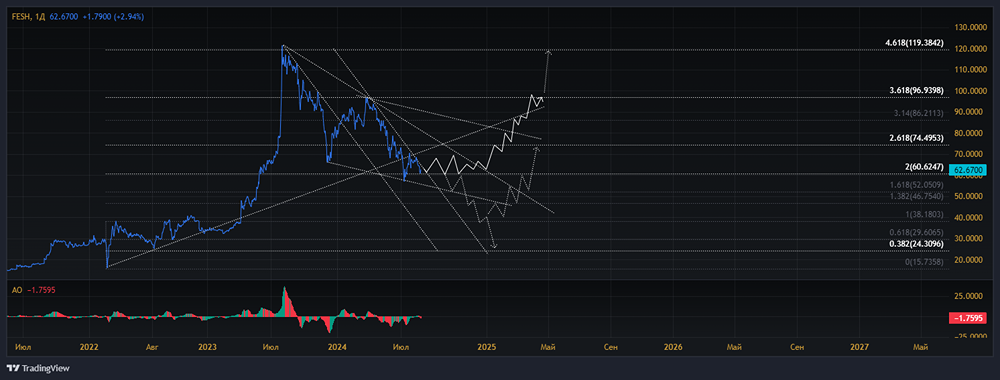Viewport: 1000px width, 380px height.
Task: Click the 20.0000 price axis label
Action: [968, 260]
